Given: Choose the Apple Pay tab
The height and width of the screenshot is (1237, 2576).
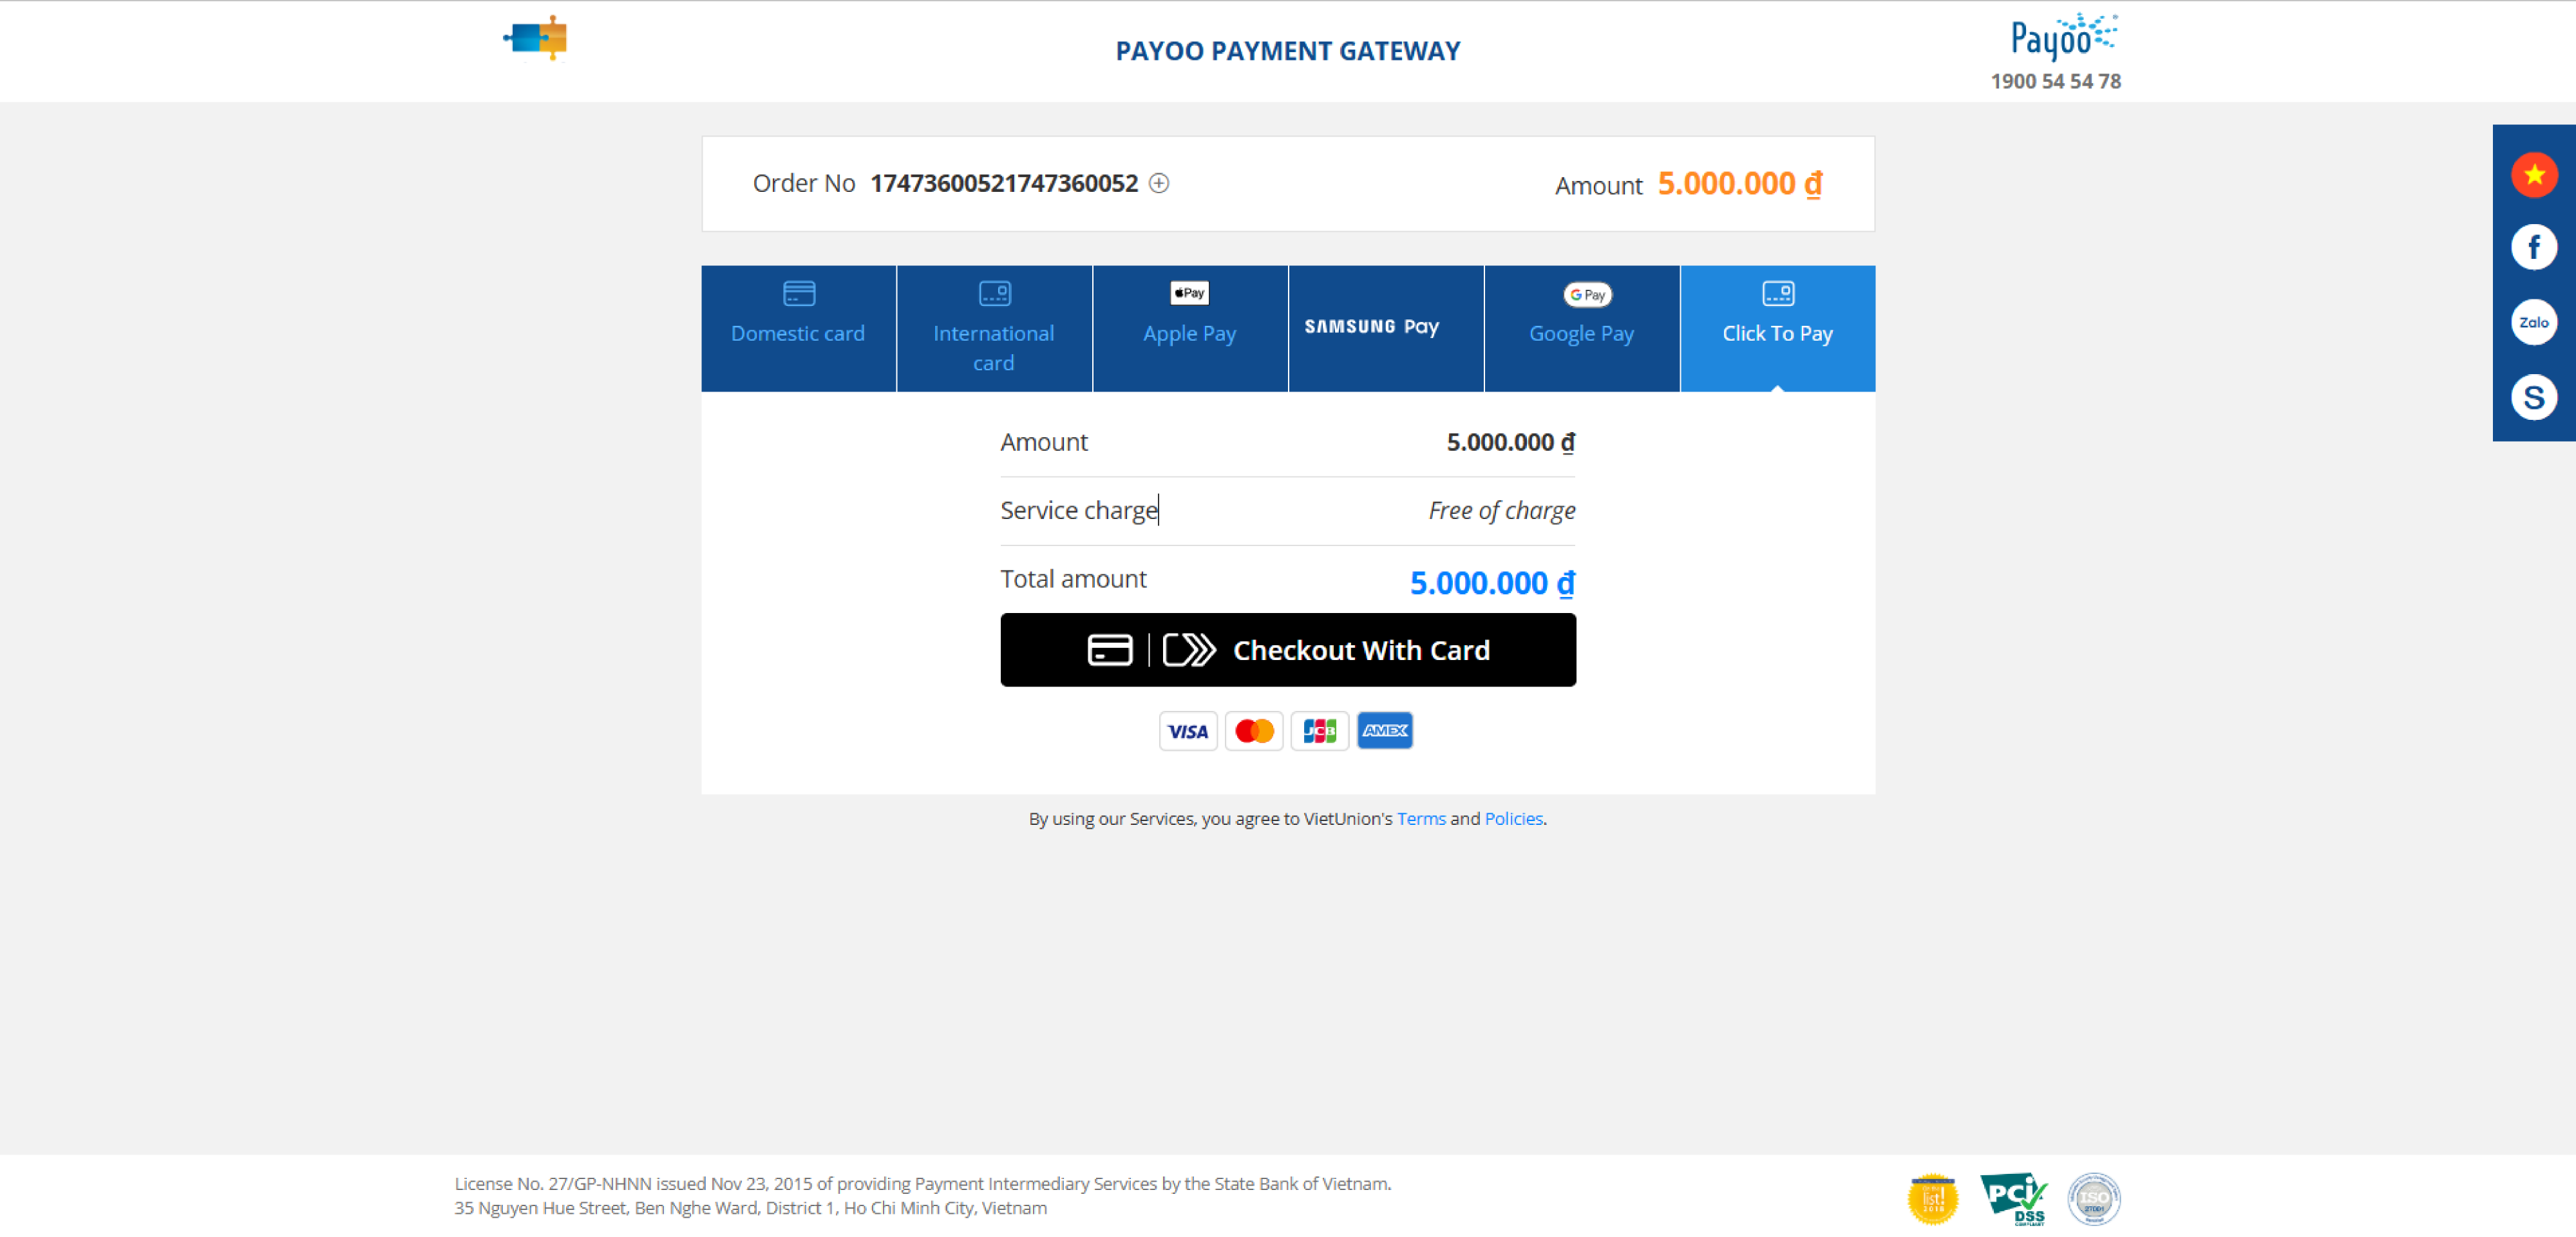Looking at the screenshot, I should tap(1190, 328).
